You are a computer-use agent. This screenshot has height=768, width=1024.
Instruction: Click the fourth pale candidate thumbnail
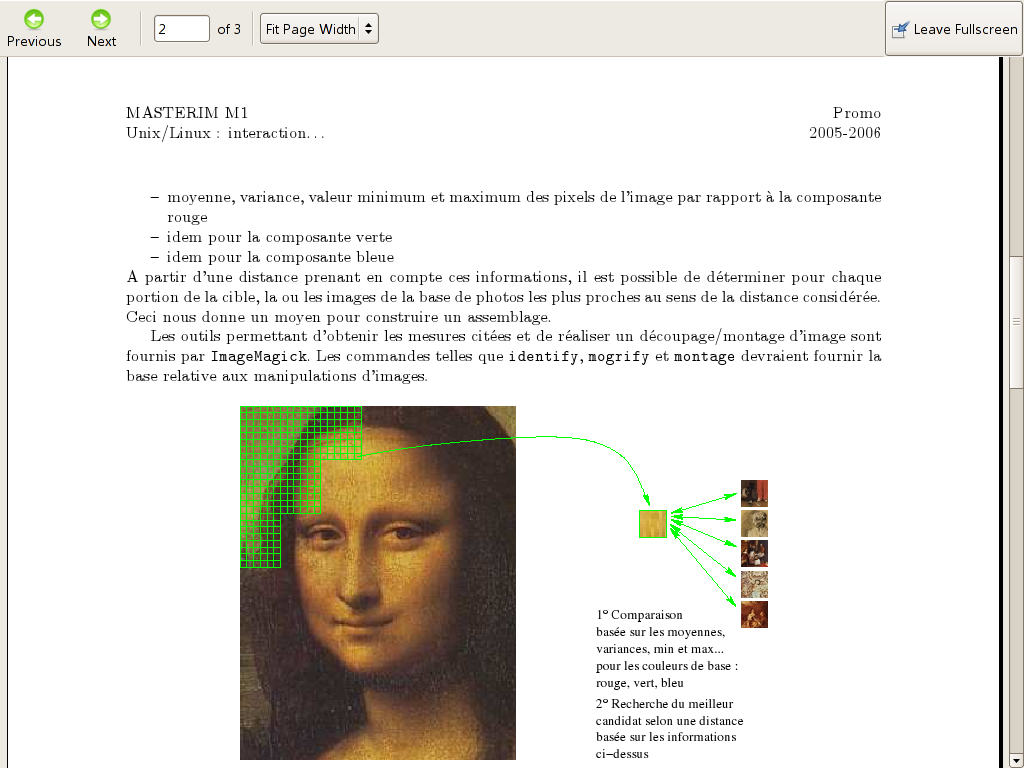tap(754, 584)
